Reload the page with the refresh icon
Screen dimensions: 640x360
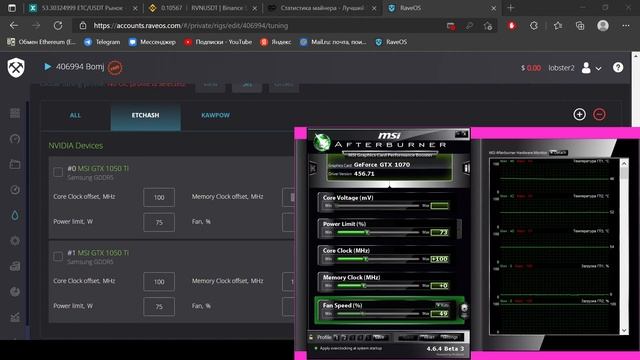[x=58, y=25]
